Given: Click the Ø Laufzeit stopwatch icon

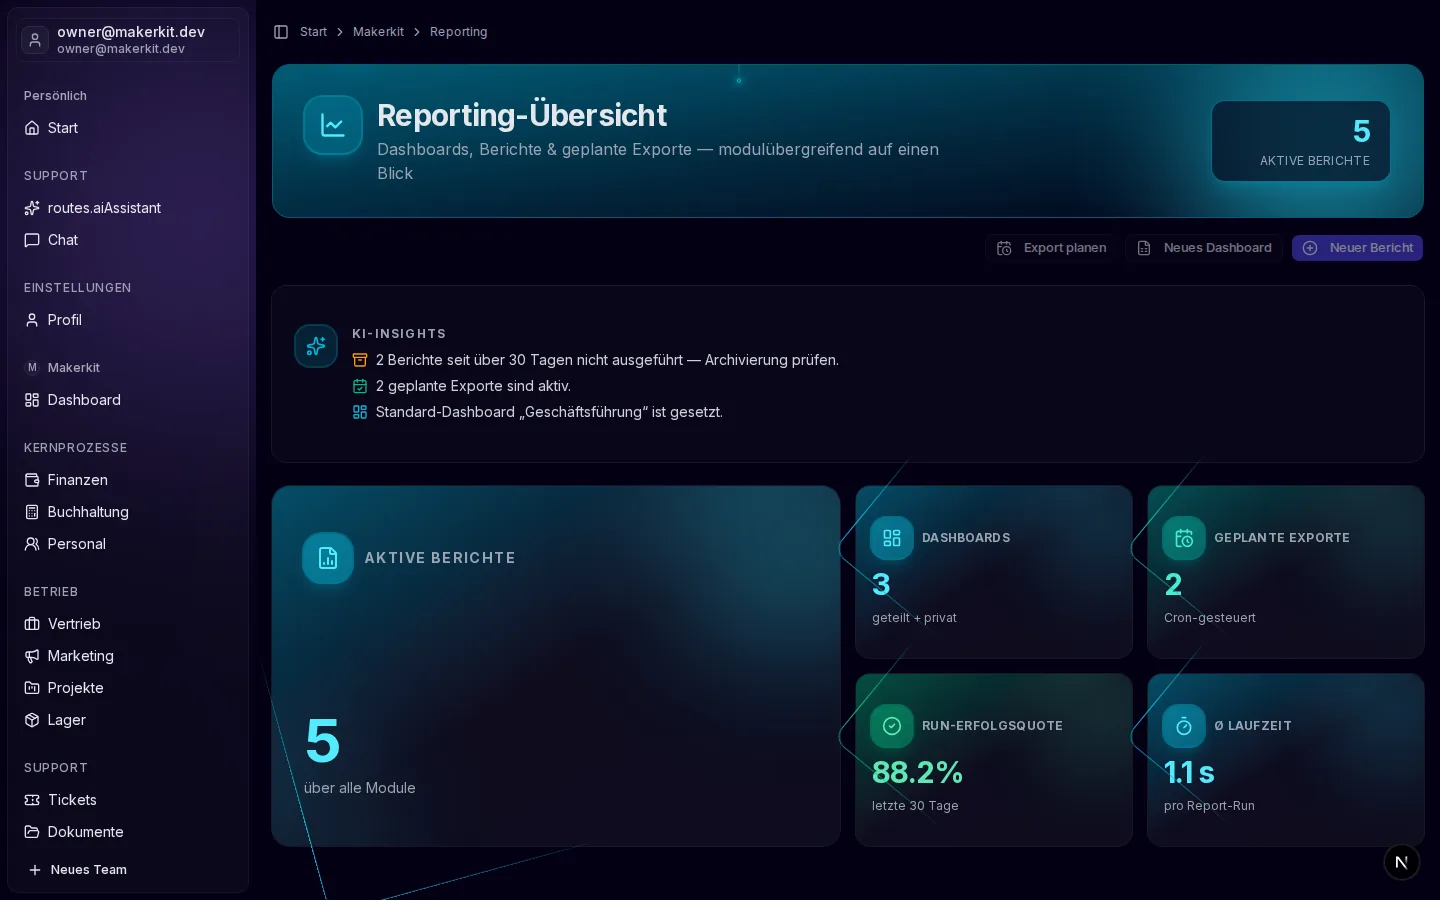Looking at the screenshot, I should [x=1184, y=726].
